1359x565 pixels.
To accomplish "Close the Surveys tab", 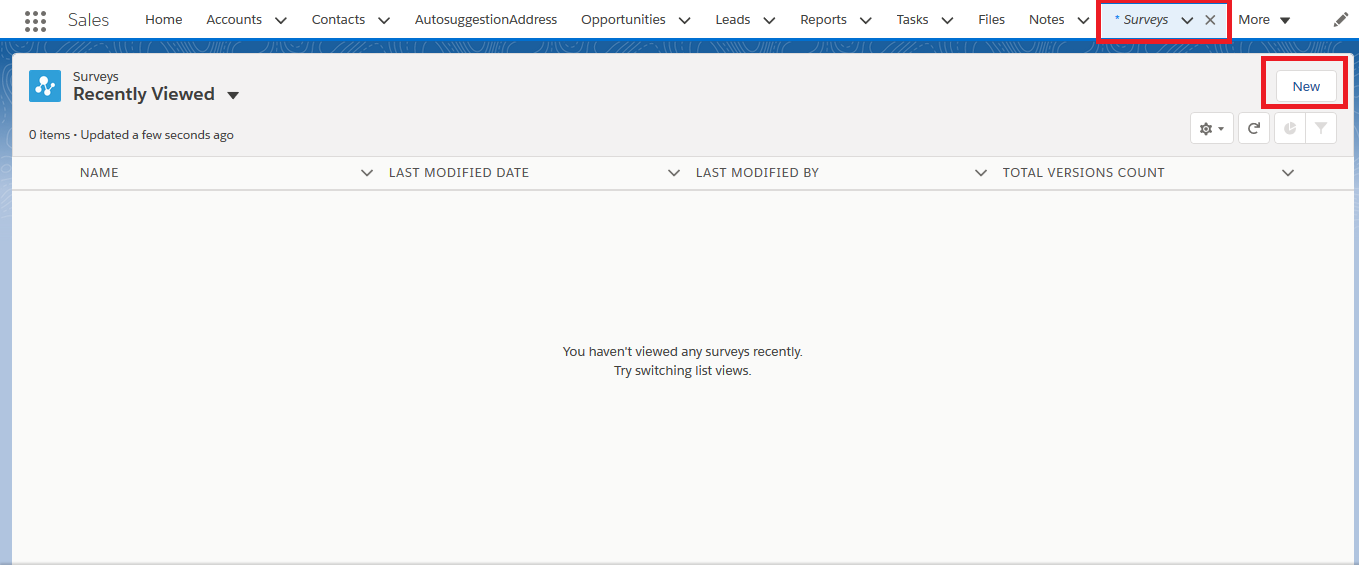I will (1210, 20).
